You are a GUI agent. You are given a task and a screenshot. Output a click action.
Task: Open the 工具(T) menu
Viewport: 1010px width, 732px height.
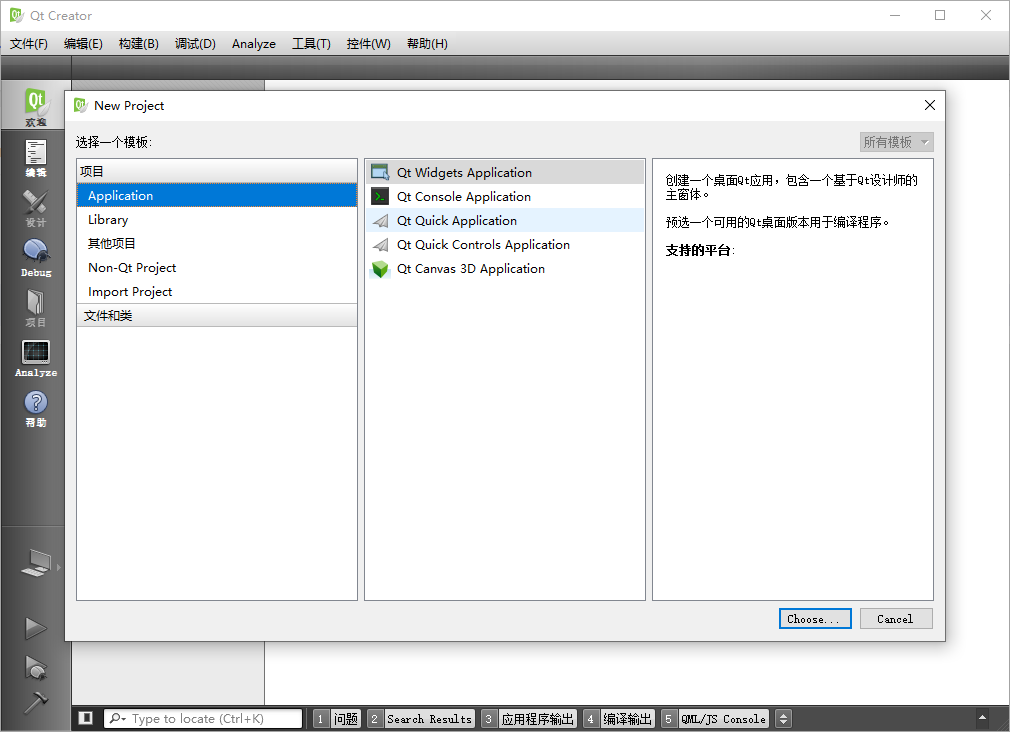click(311, 44)
